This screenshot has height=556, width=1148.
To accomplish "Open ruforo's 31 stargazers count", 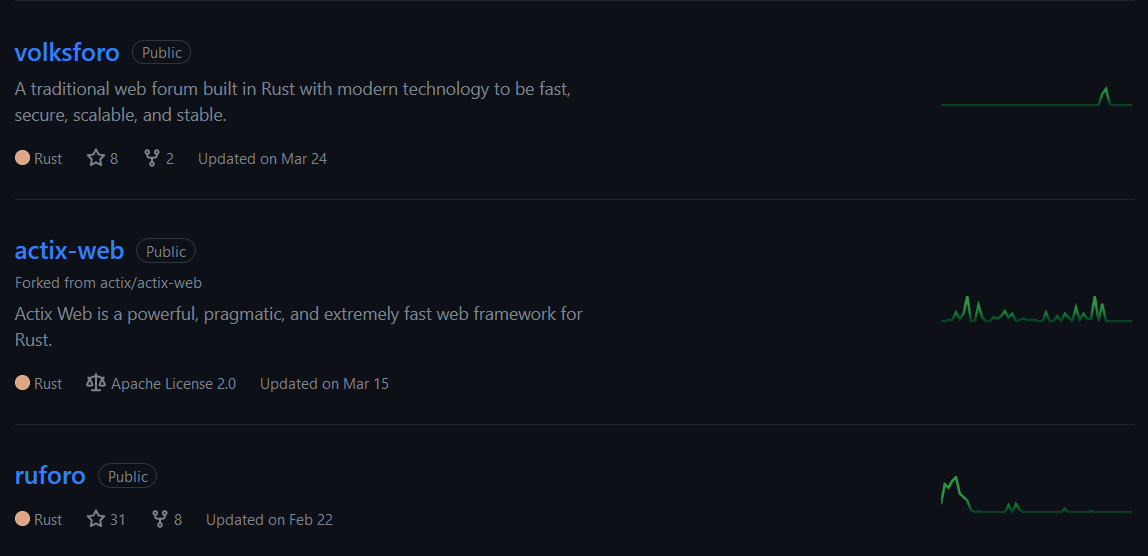I will coord(106,519).
